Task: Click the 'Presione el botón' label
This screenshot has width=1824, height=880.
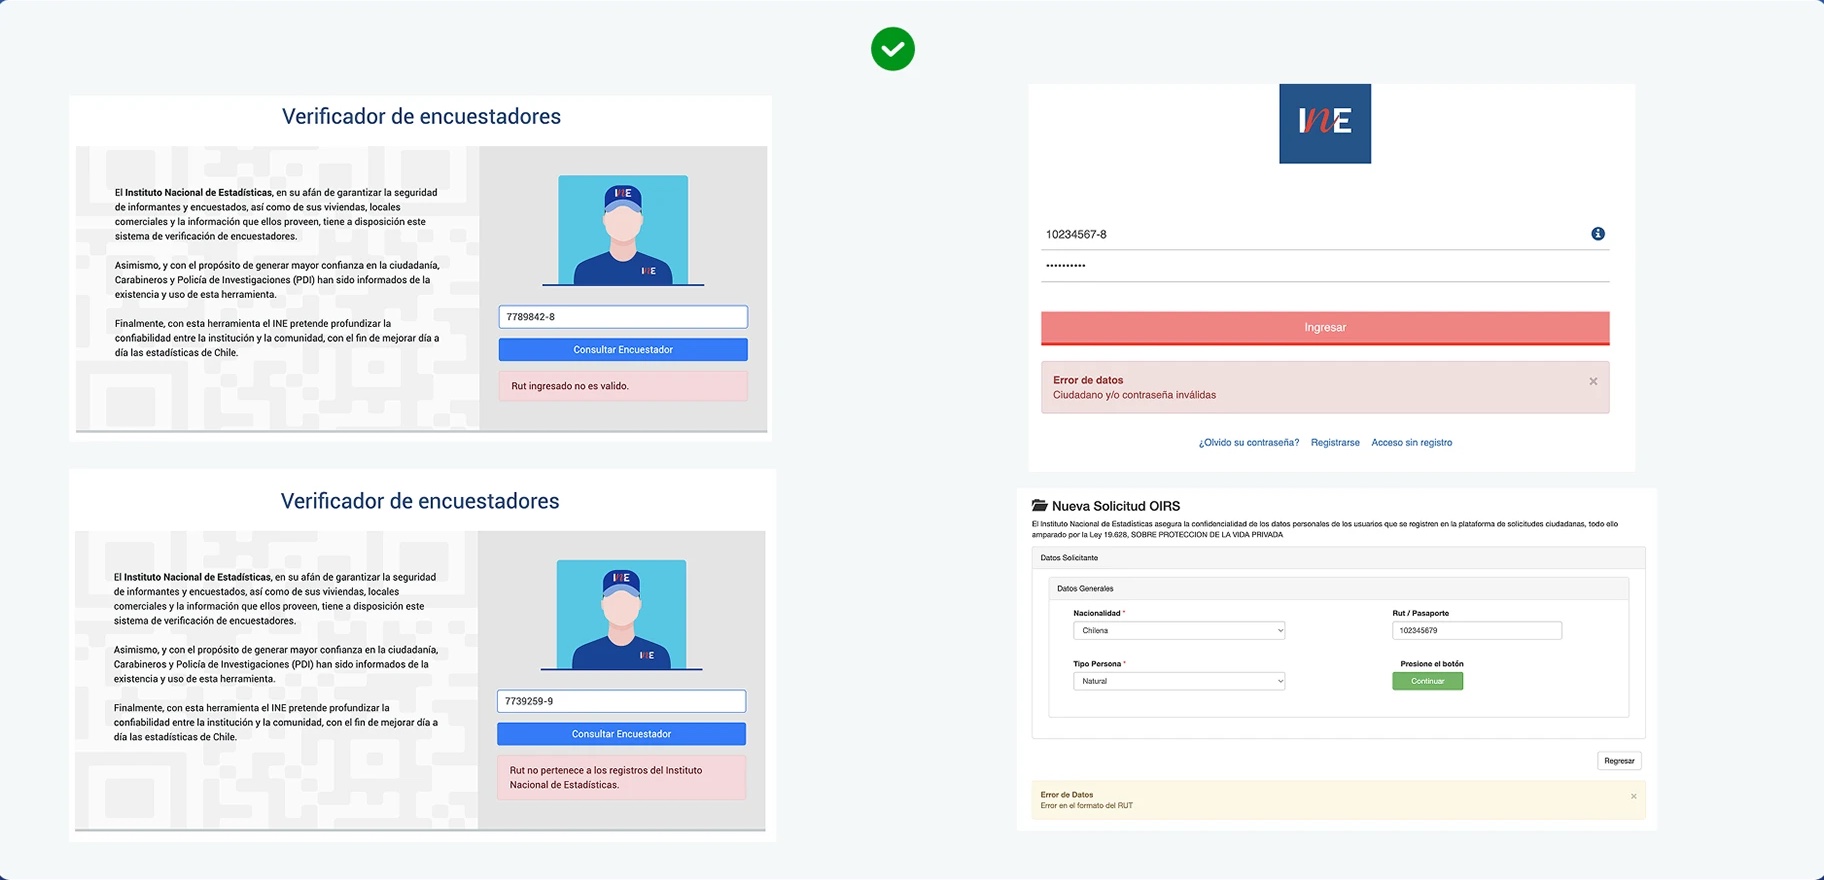Action: 1432,664
